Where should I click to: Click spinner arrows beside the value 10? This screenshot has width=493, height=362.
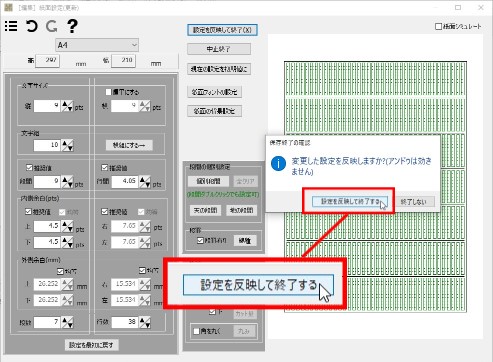[68, 145]
